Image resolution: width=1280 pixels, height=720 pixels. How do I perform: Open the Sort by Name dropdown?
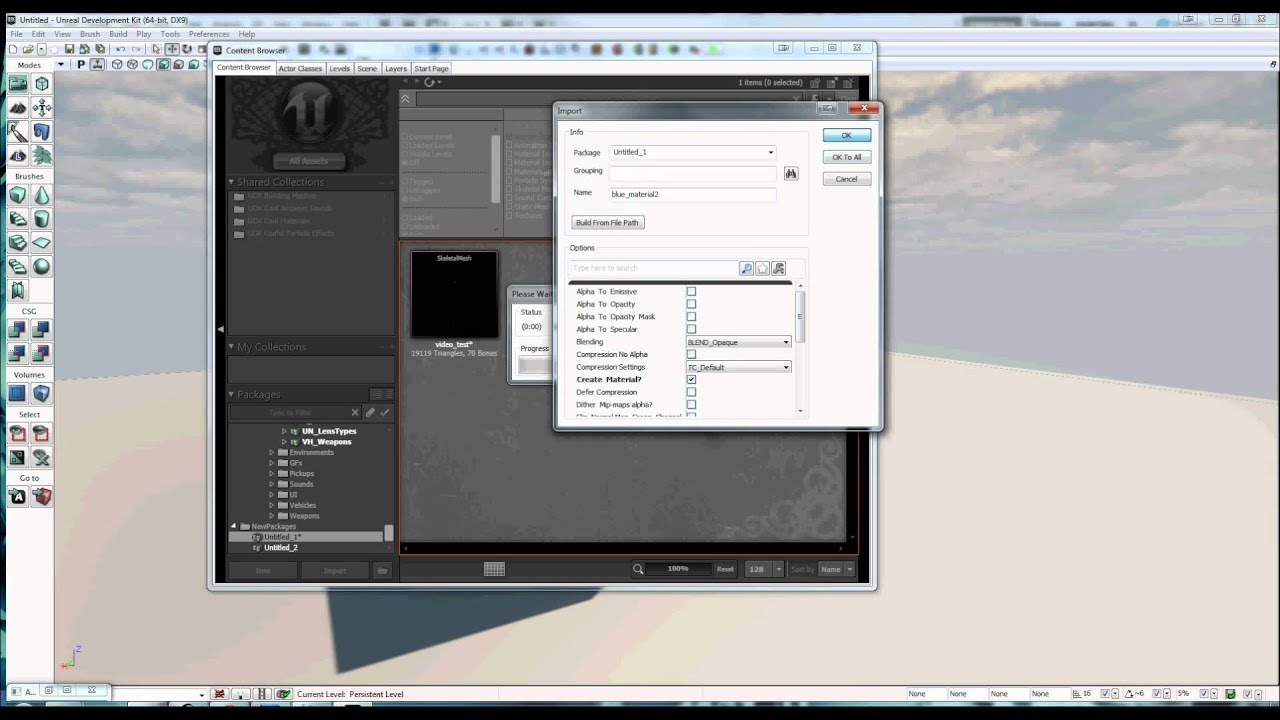(836, 569)
